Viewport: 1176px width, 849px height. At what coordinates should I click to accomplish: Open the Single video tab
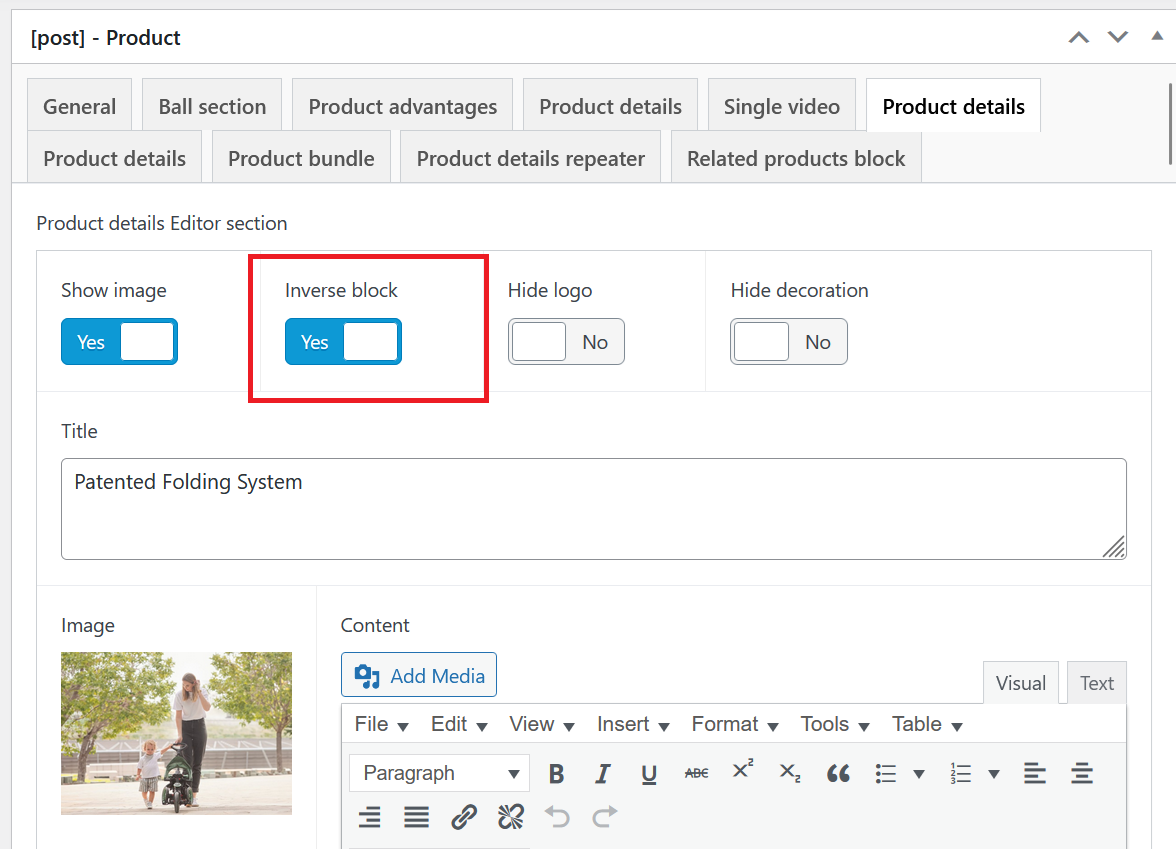point(782,106)
